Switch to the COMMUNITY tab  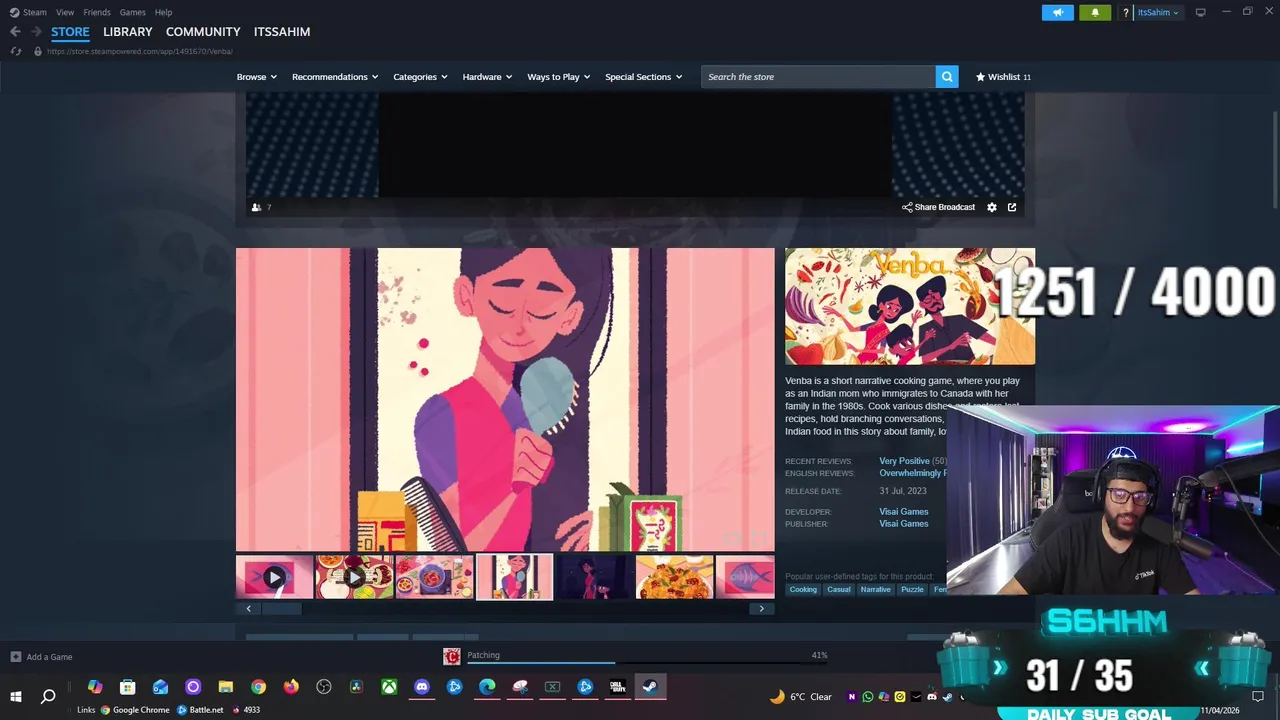click(x=203, y=32)
